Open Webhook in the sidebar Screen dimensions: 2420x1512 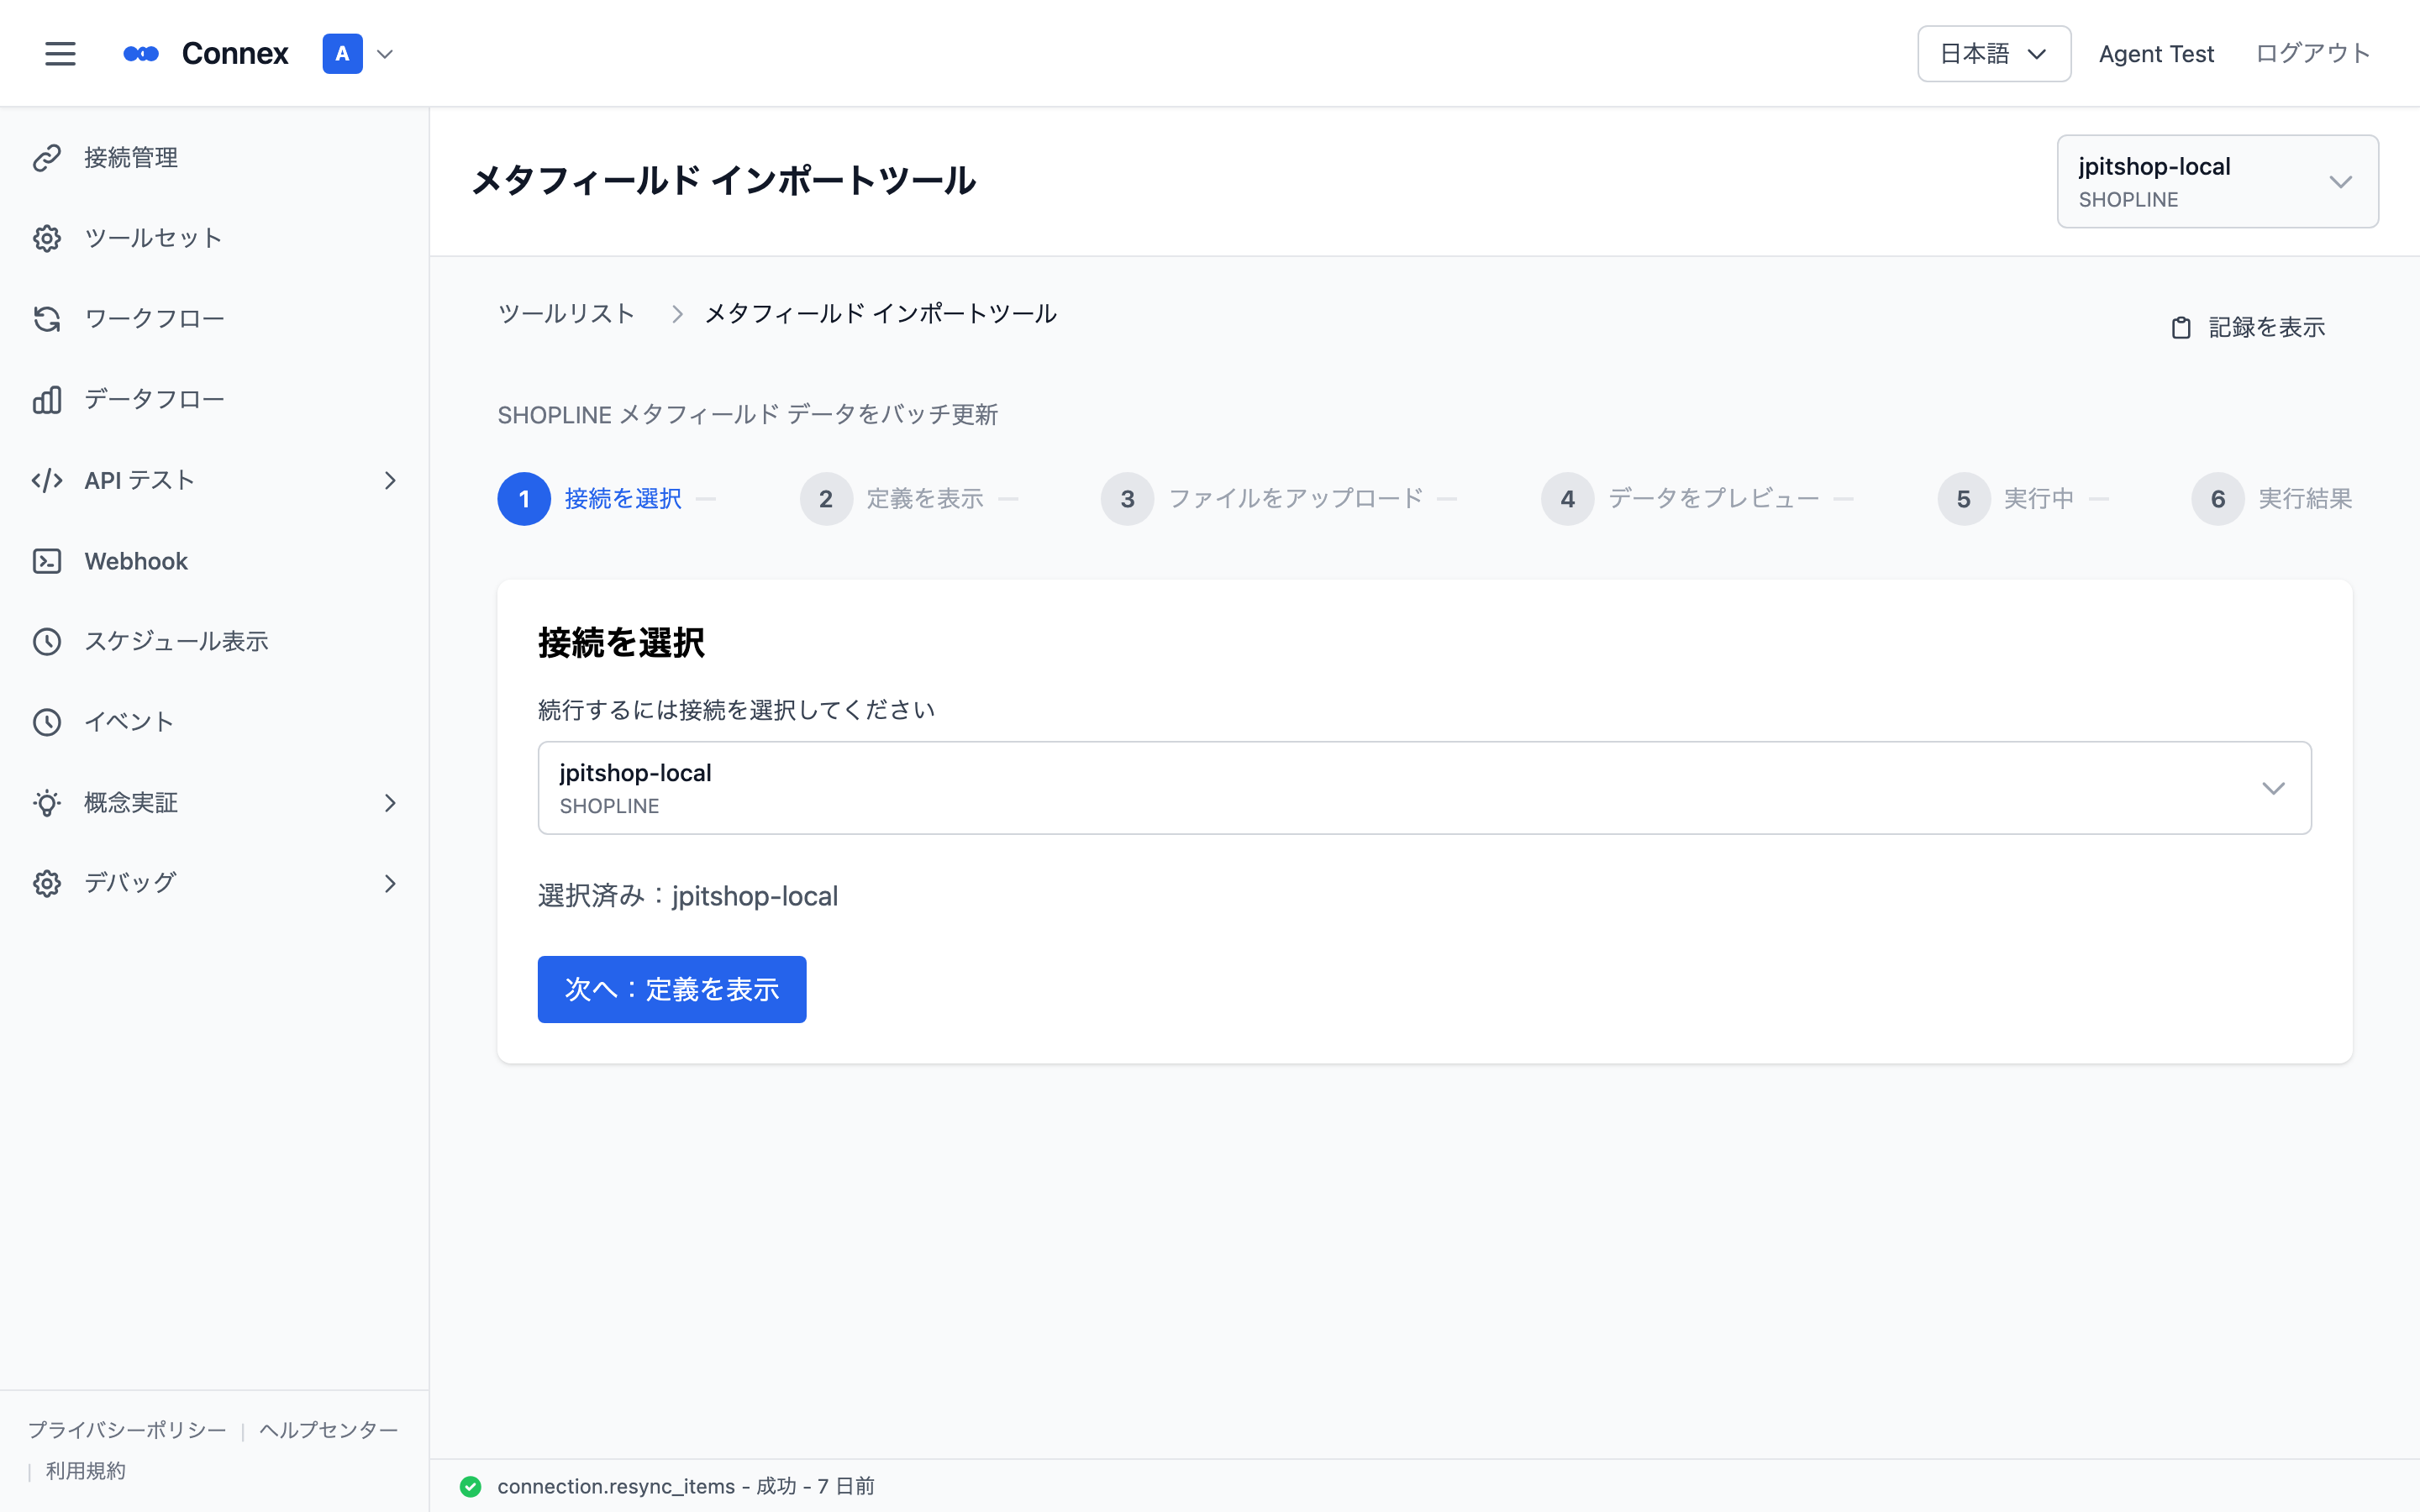[214, 561]
